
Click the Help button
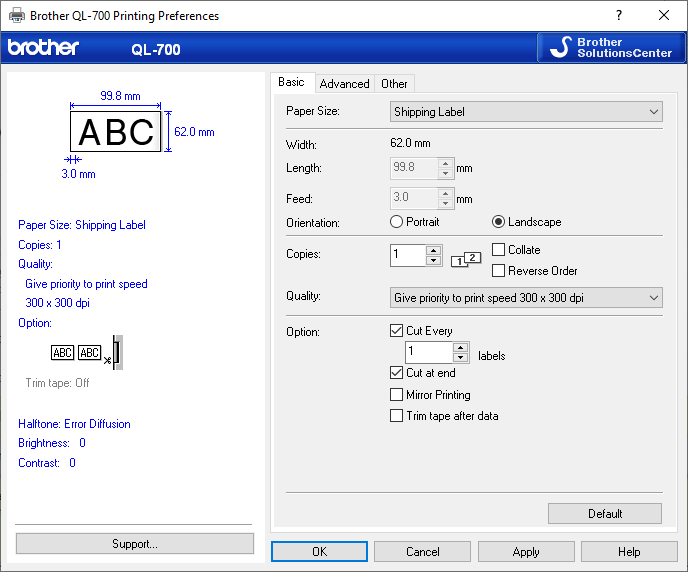[629, 551]
